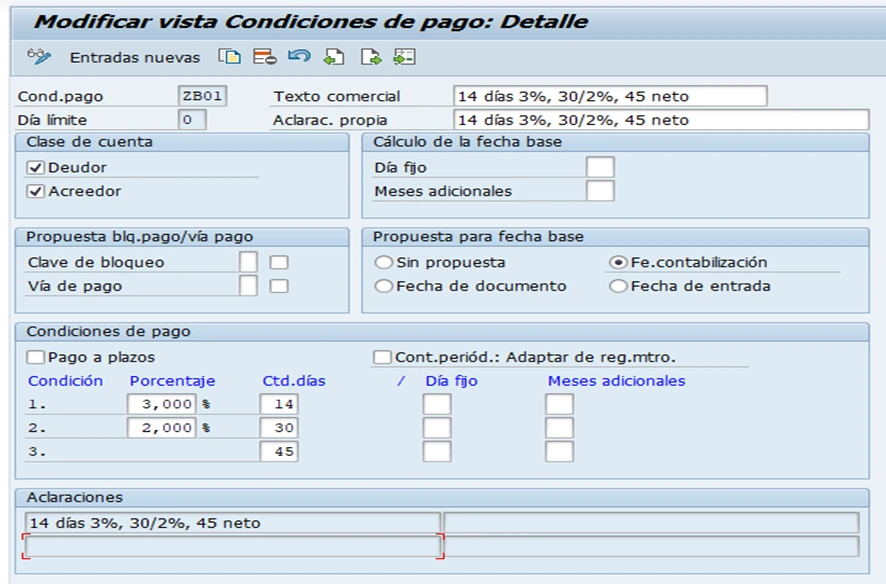The height and width of the screenshot is (584, 886).
Task: Click the Clase de cuenta header
Action: (89, 142)
